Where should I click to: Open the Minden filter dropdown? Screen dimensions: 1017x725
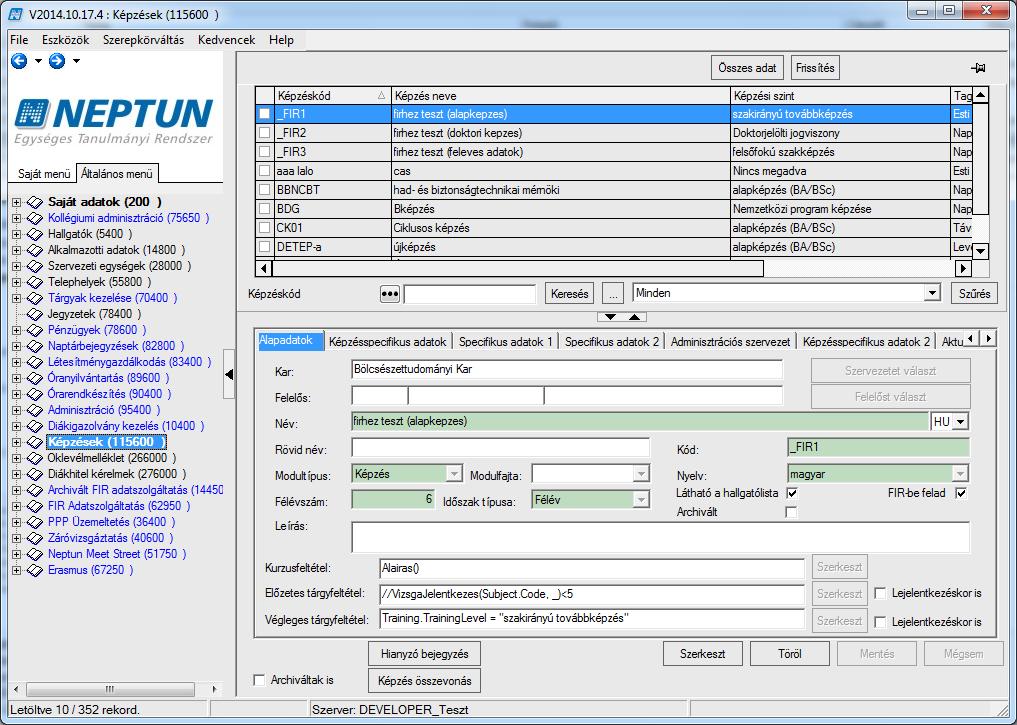[x=932, y=293]
